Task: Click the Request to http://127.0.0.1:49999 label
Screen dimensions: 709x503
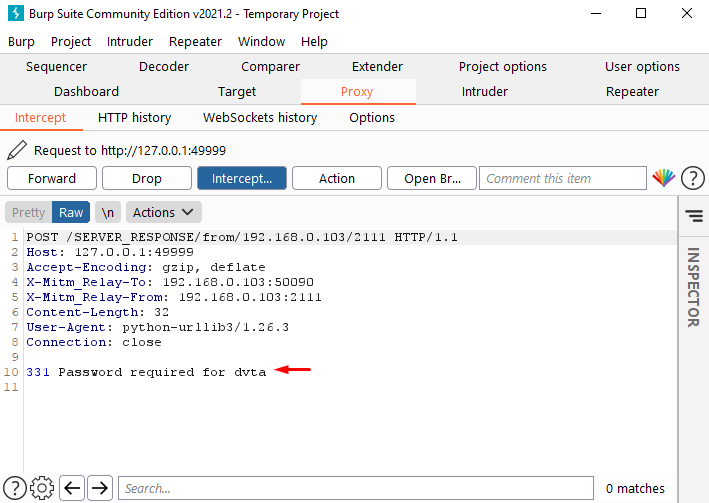Action: pyautogui.click(x=130, y=150)
